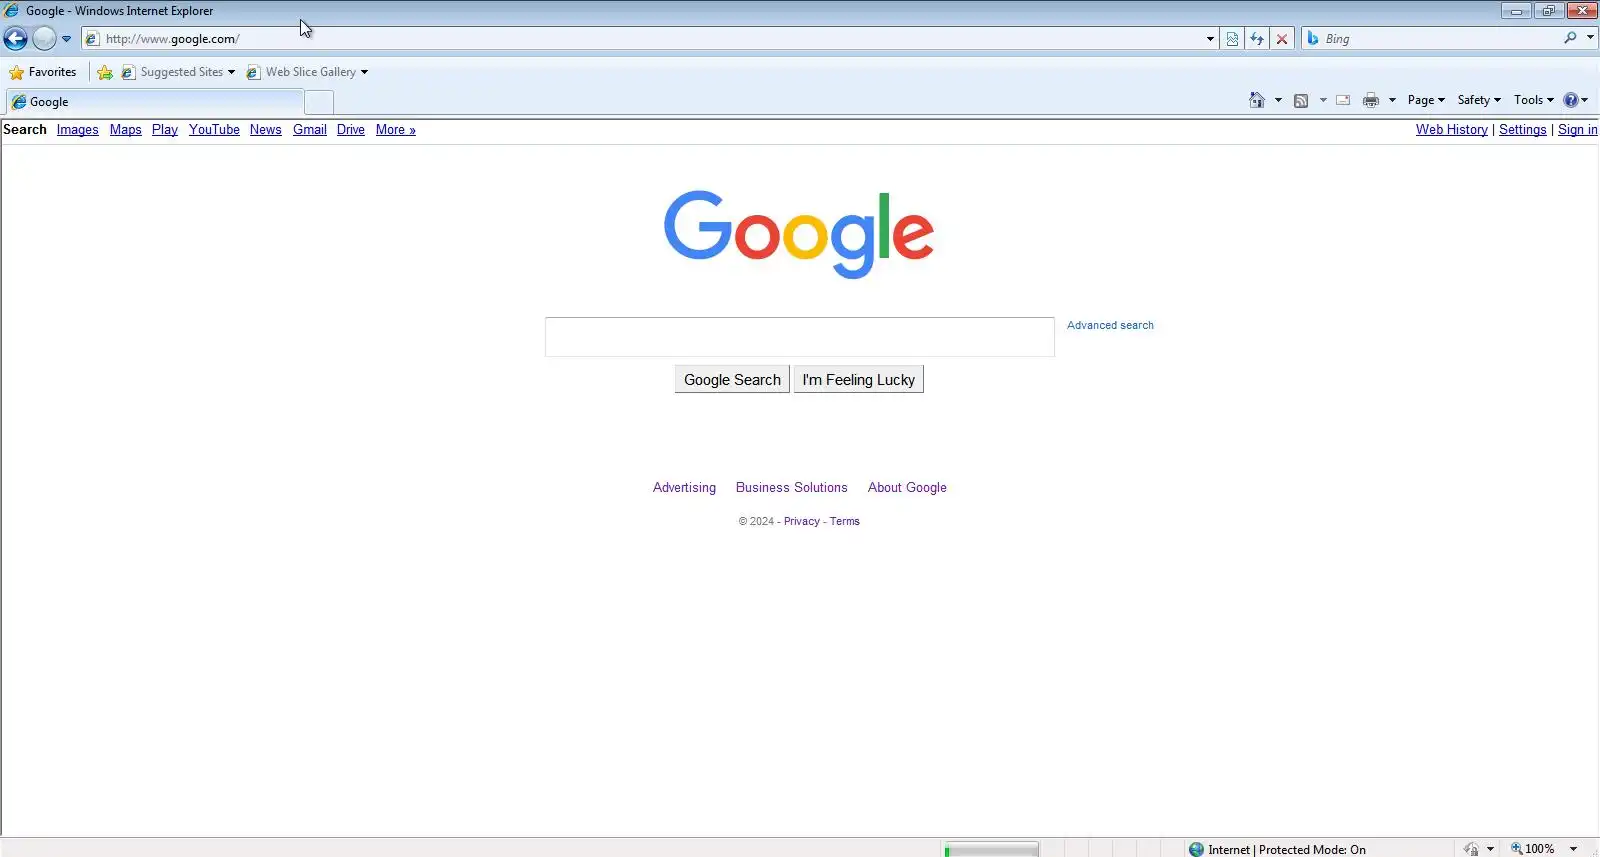Image resolution: width=1600 pixels, height=857 pixels.
Task: Click the I'm Feeling Lucky button
Action: [x=858, y=380]
